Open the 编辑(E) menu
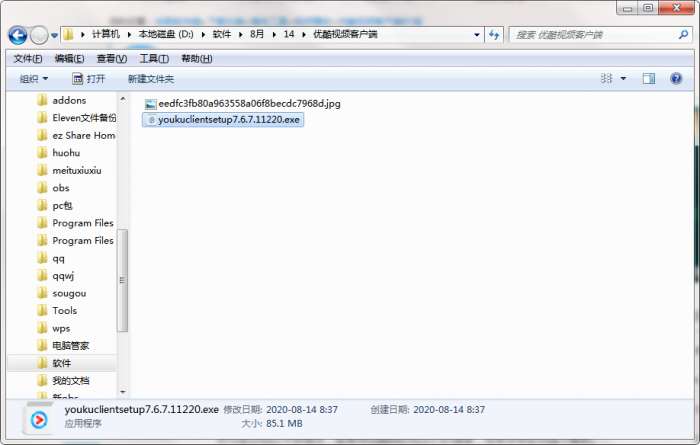This screenshot has height=445, width=700. click(69, 58)
